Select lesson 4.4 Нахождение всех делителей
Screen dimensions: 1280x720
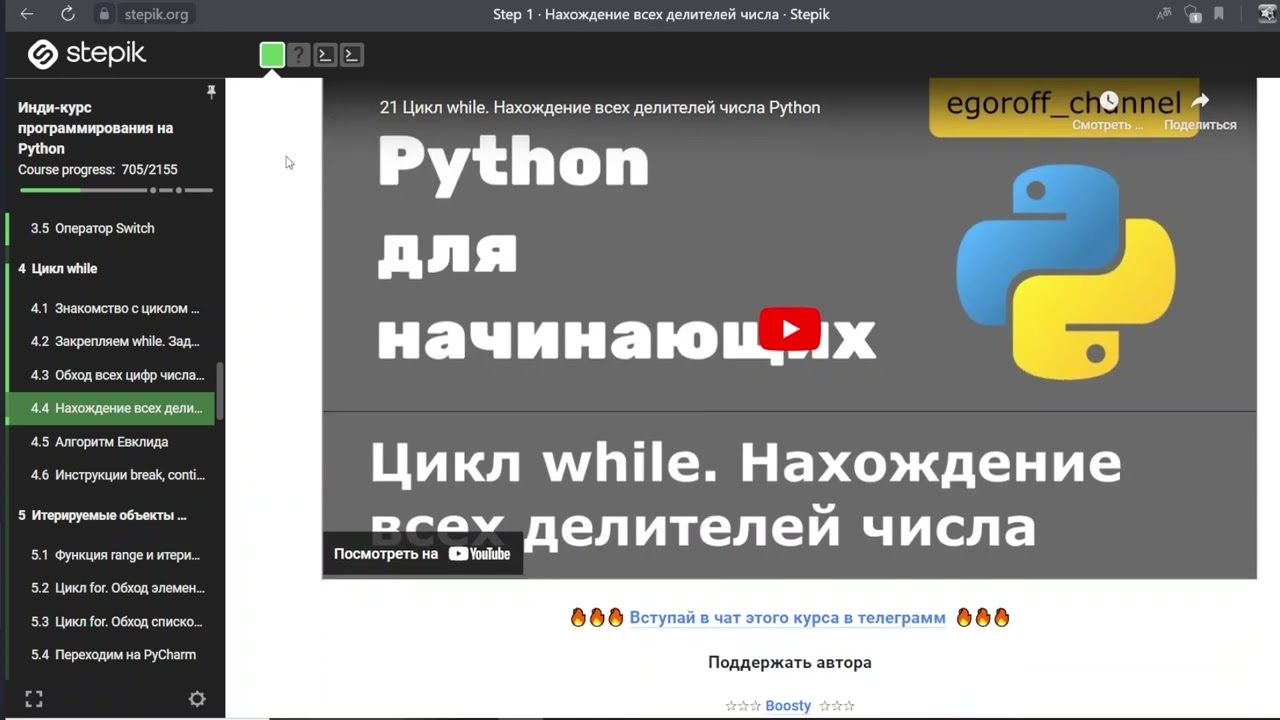(110, 408)
